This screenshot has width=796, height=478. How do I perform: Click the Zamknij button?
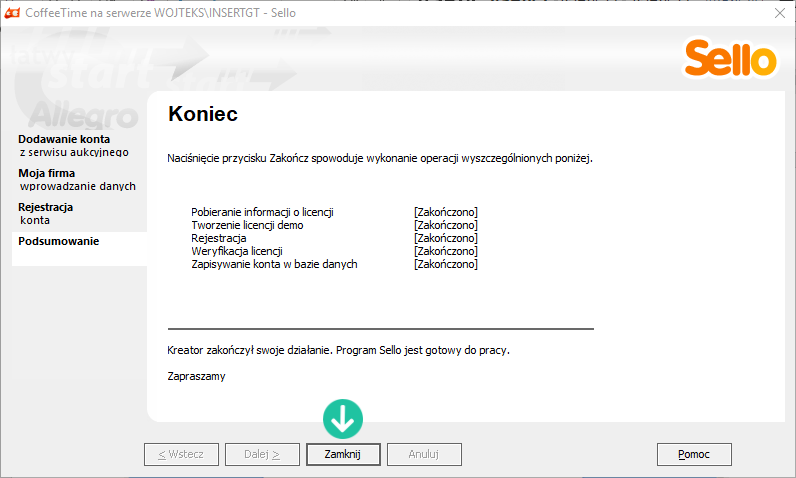click(x=343, y=454)
